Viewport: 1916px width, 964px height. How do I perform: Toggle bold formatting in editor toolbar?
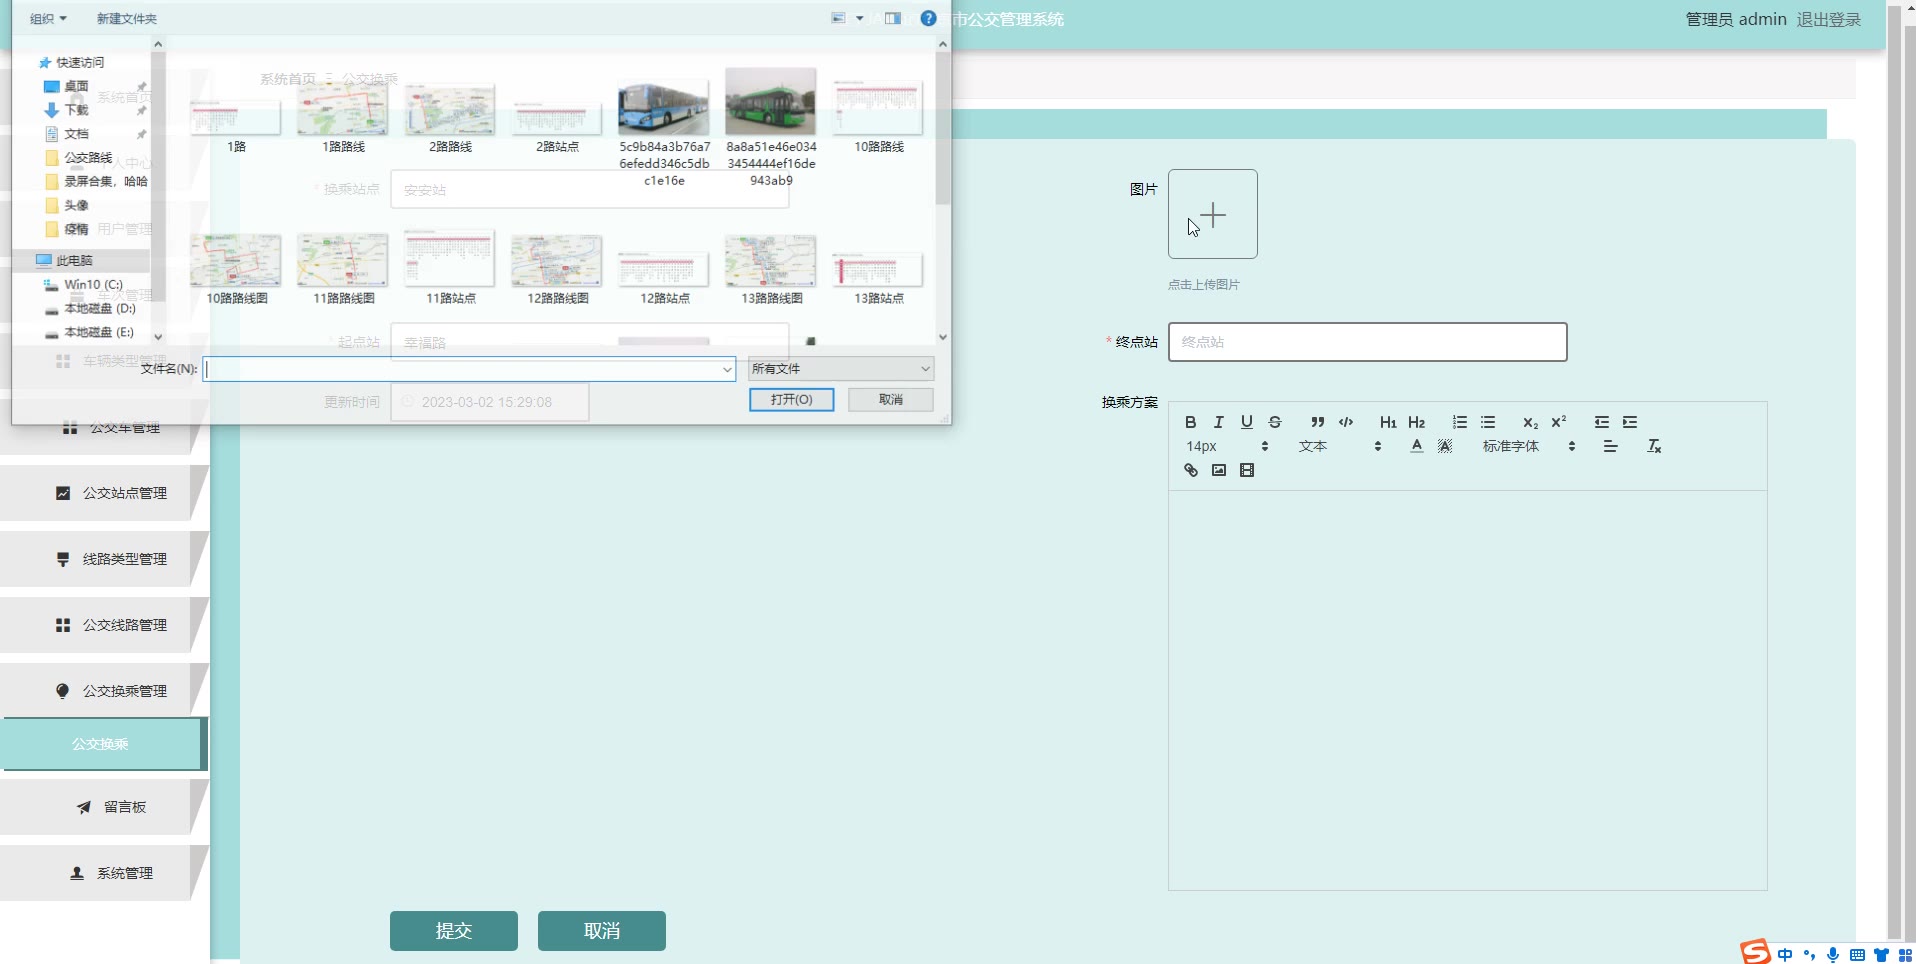(1190, 422)
